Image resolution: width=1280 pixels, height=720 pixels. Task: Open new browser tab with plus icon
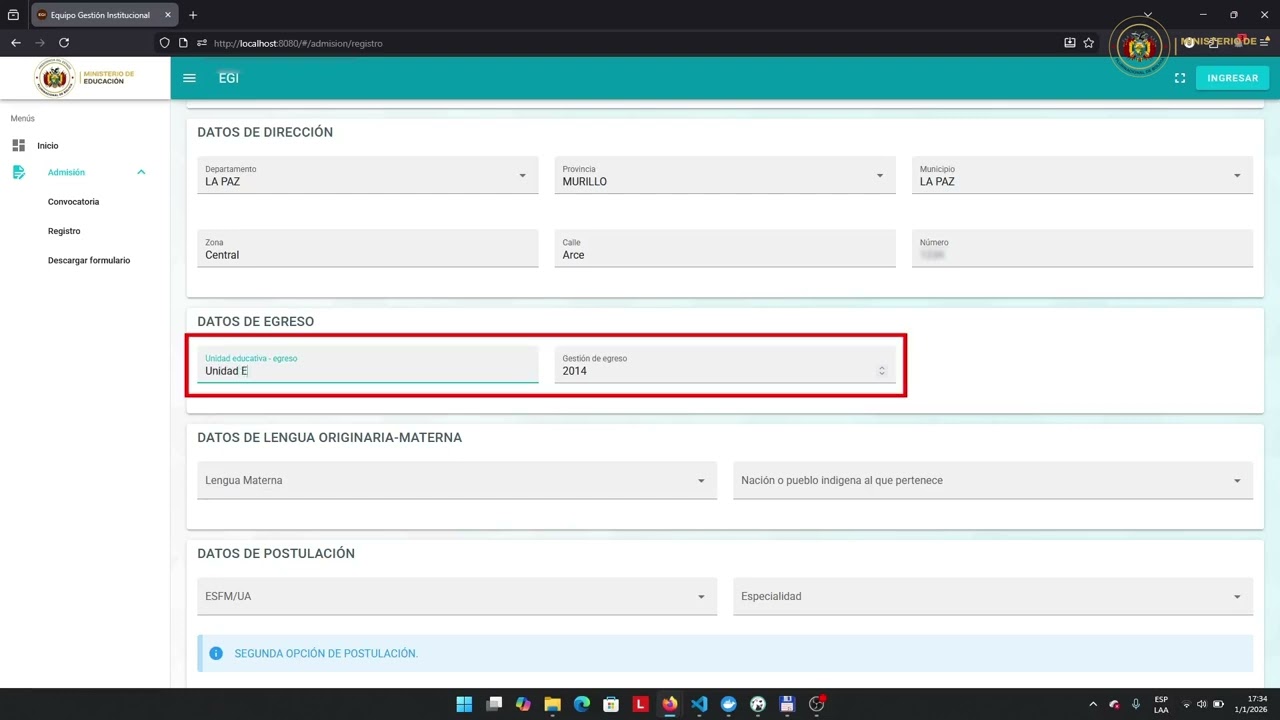point(193,15)
